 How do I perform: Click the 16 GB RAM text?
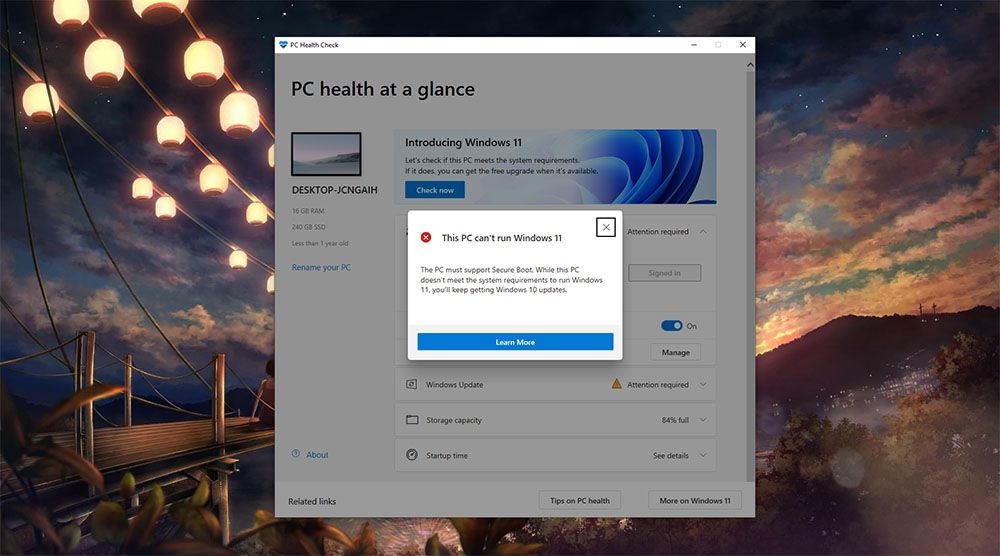308,210
